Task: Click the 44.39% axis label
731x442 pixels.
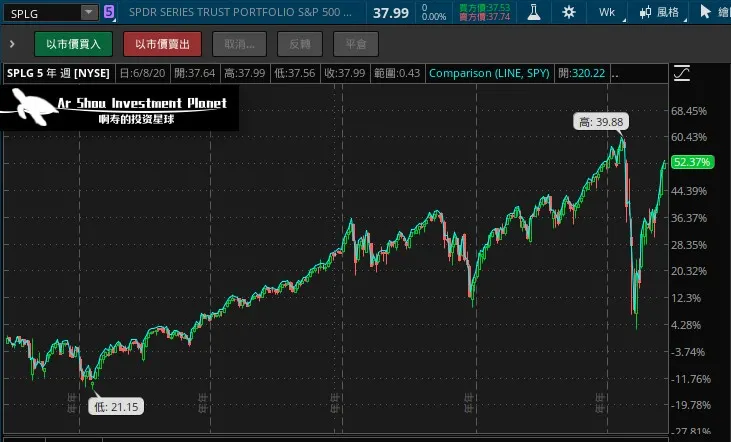Action: pos(689,191)
